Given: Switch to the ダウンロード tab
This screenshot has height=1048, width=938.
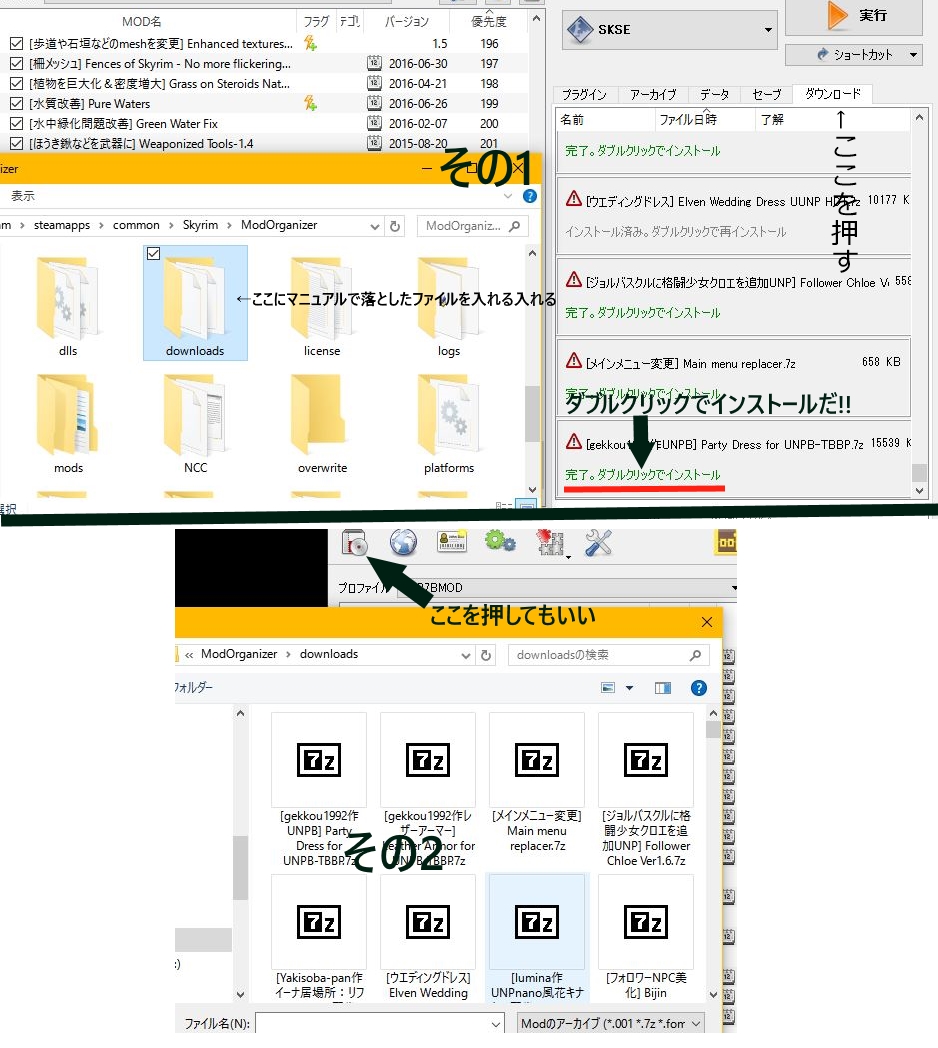Looking at the screenshot, I should pyautogui.click(x=832, y=94).
